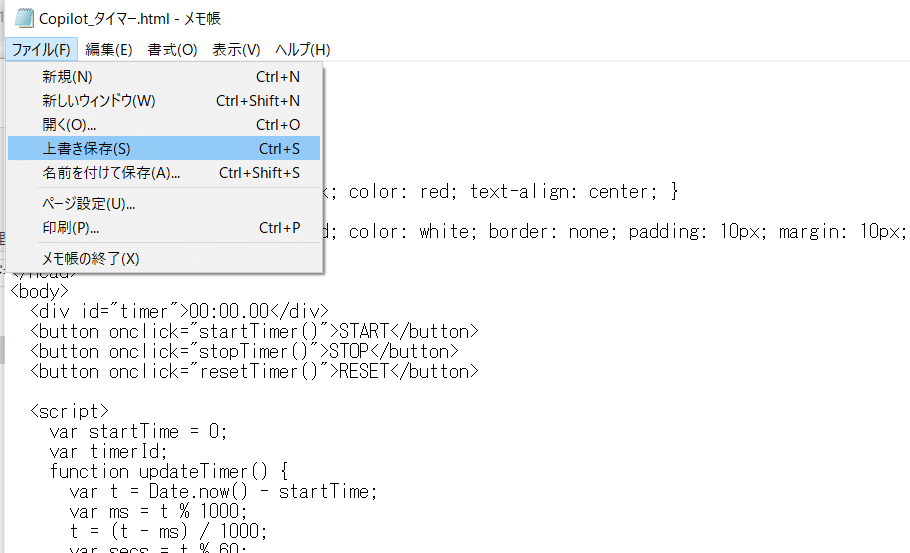Image resolution: width=910 pixels, height=553 pixels.
Task: Open the ヘルプ(H) menu
Action: point(302,50)
